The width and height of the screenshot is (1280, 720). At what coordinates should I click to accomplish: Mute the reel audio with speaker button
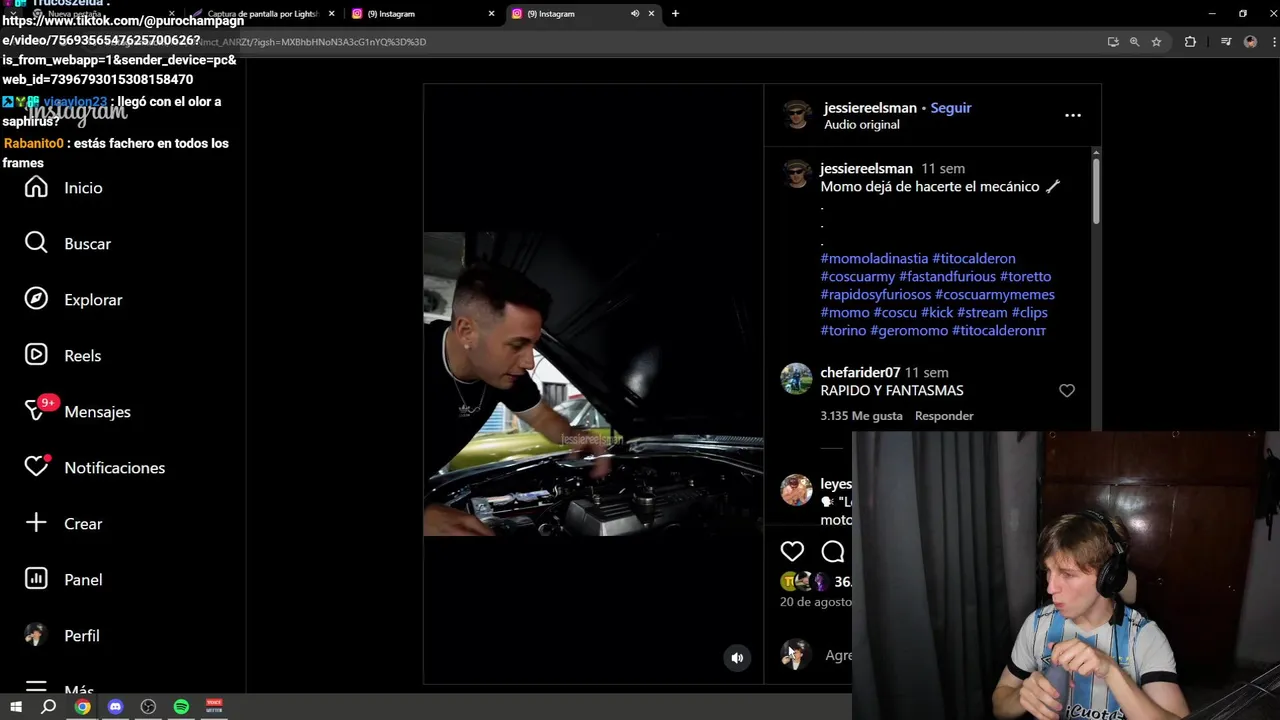pyautogui.click(x=737, y=658)
